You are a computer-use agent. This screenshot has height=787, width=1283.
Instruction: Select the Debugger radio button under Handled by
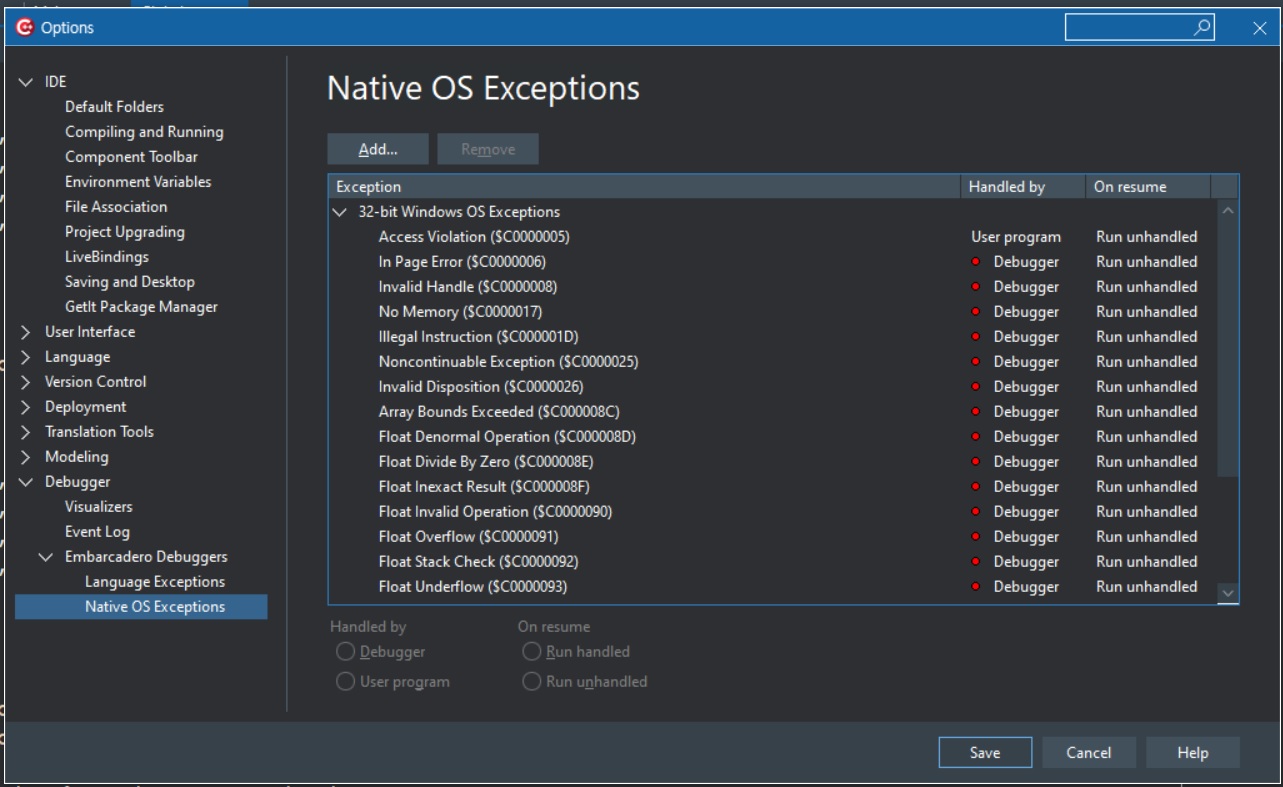[345, 652]
